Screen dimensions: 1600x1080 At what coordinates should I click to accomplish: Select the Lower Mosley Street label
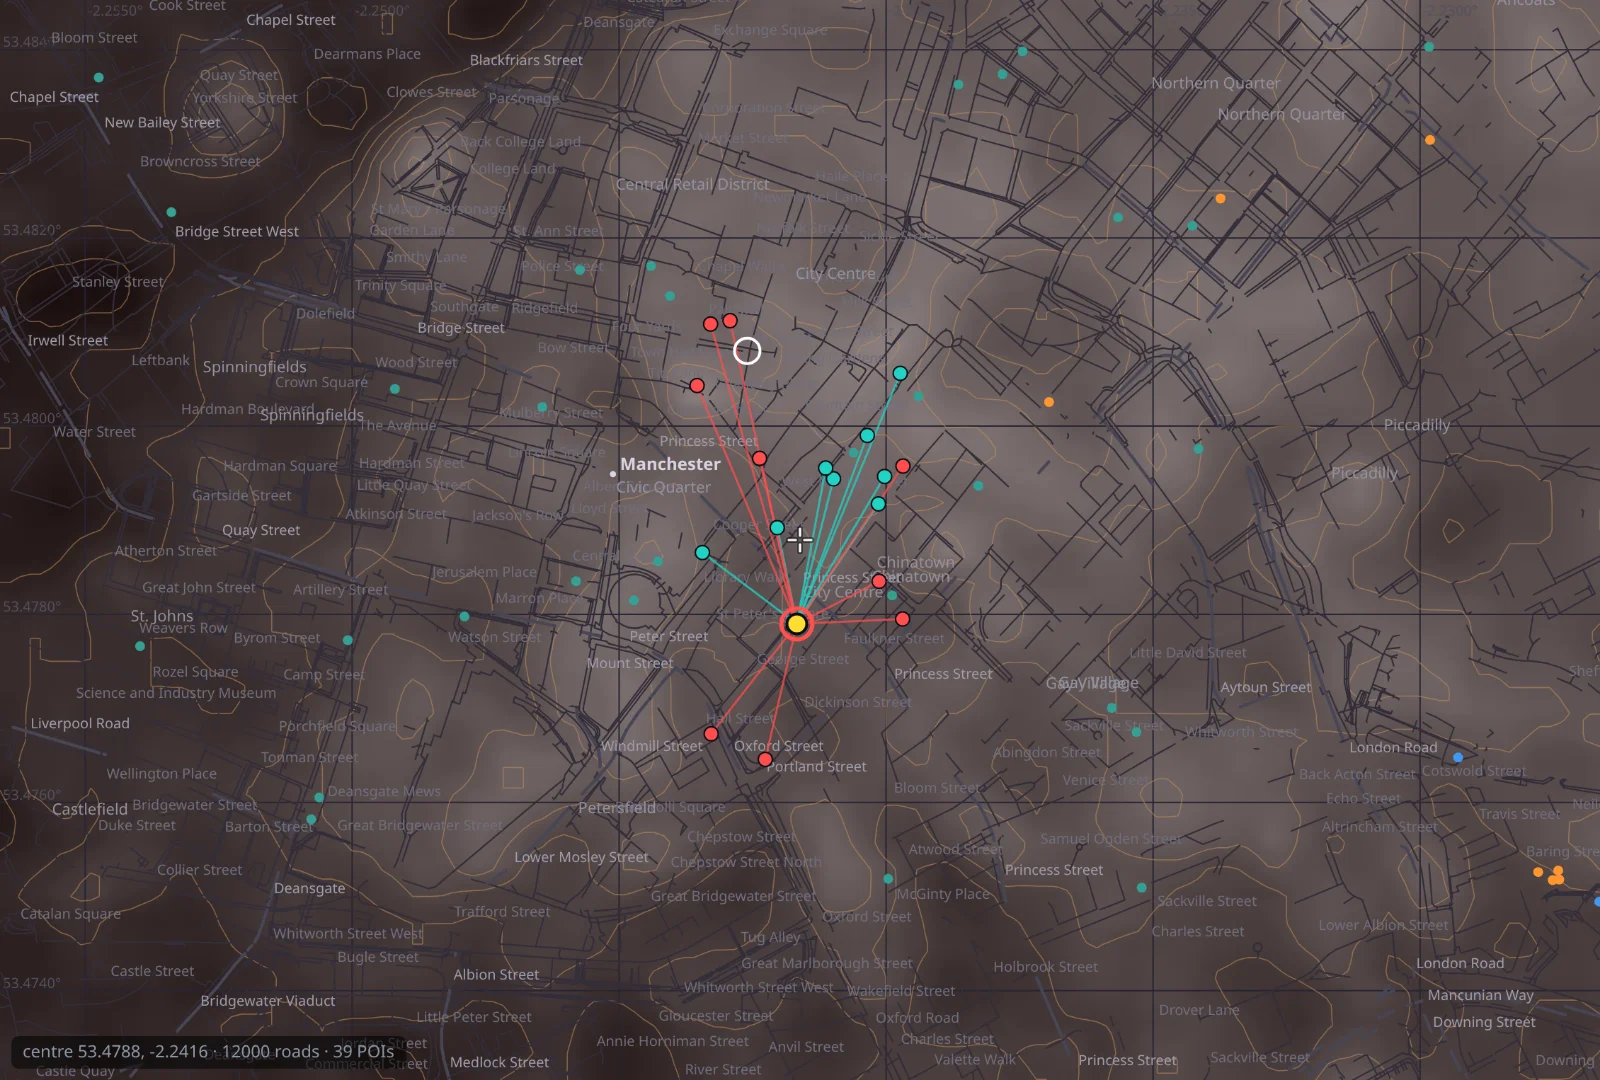[581, 857]
